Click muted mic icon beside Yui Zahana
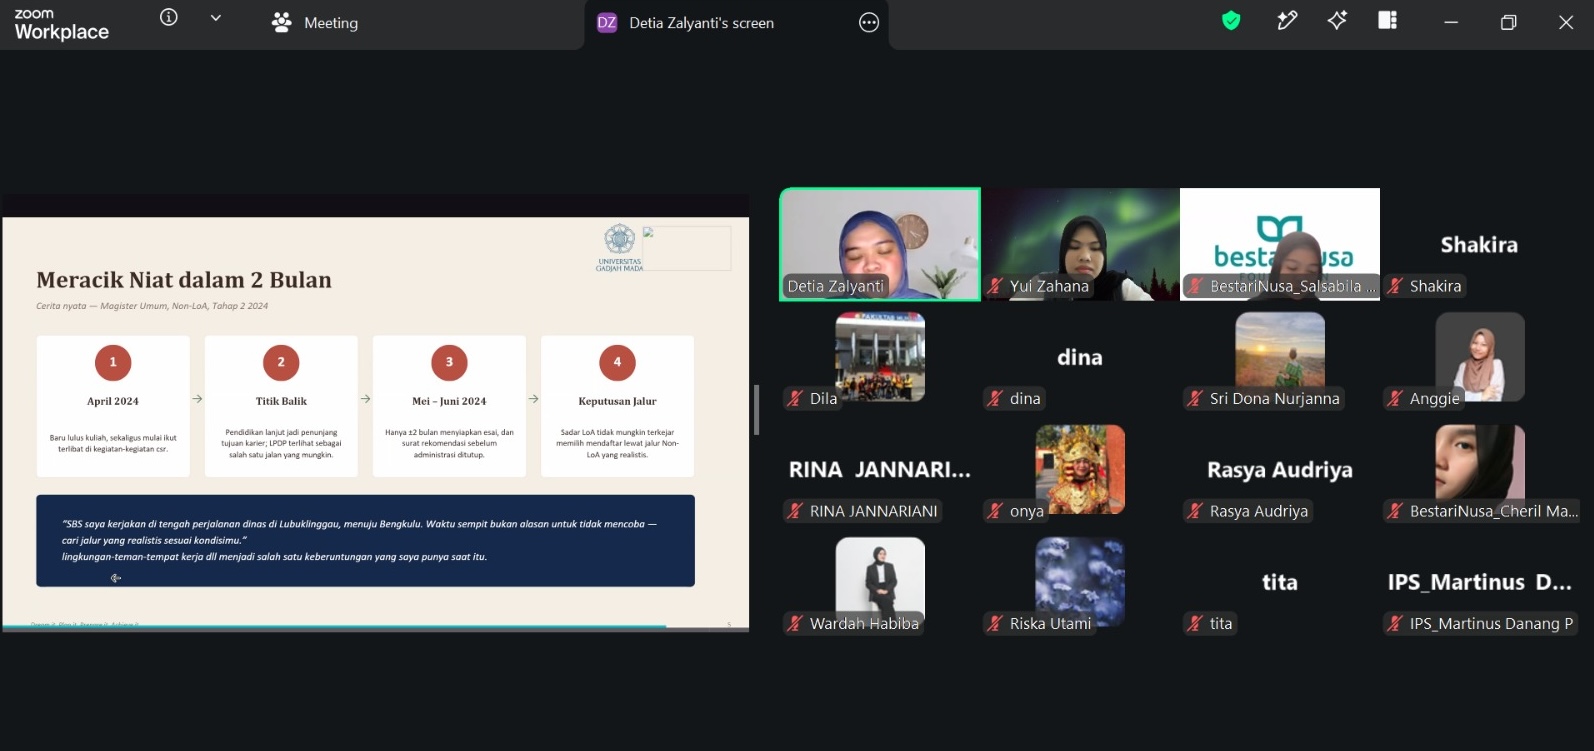This screenshot has height=751, width=1594. click(x=995, y=286)
